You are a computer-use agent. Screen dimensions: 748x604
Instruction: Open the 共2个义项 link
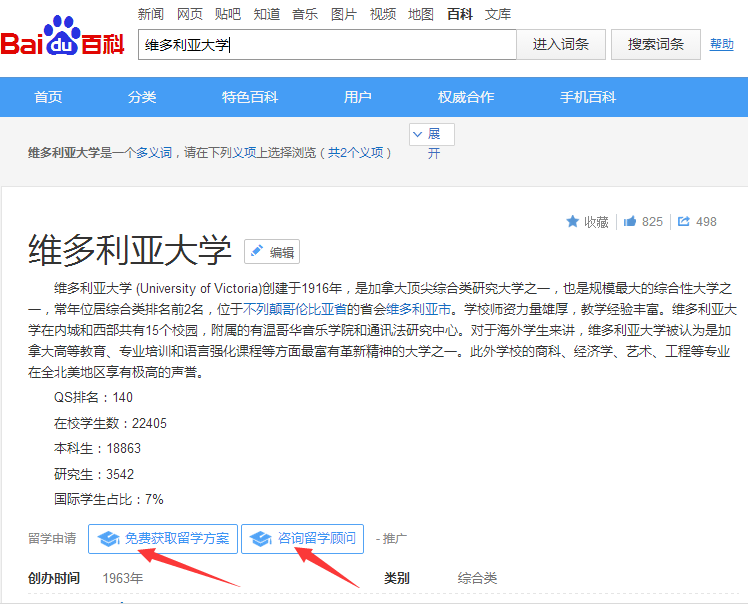coord(355,153)
